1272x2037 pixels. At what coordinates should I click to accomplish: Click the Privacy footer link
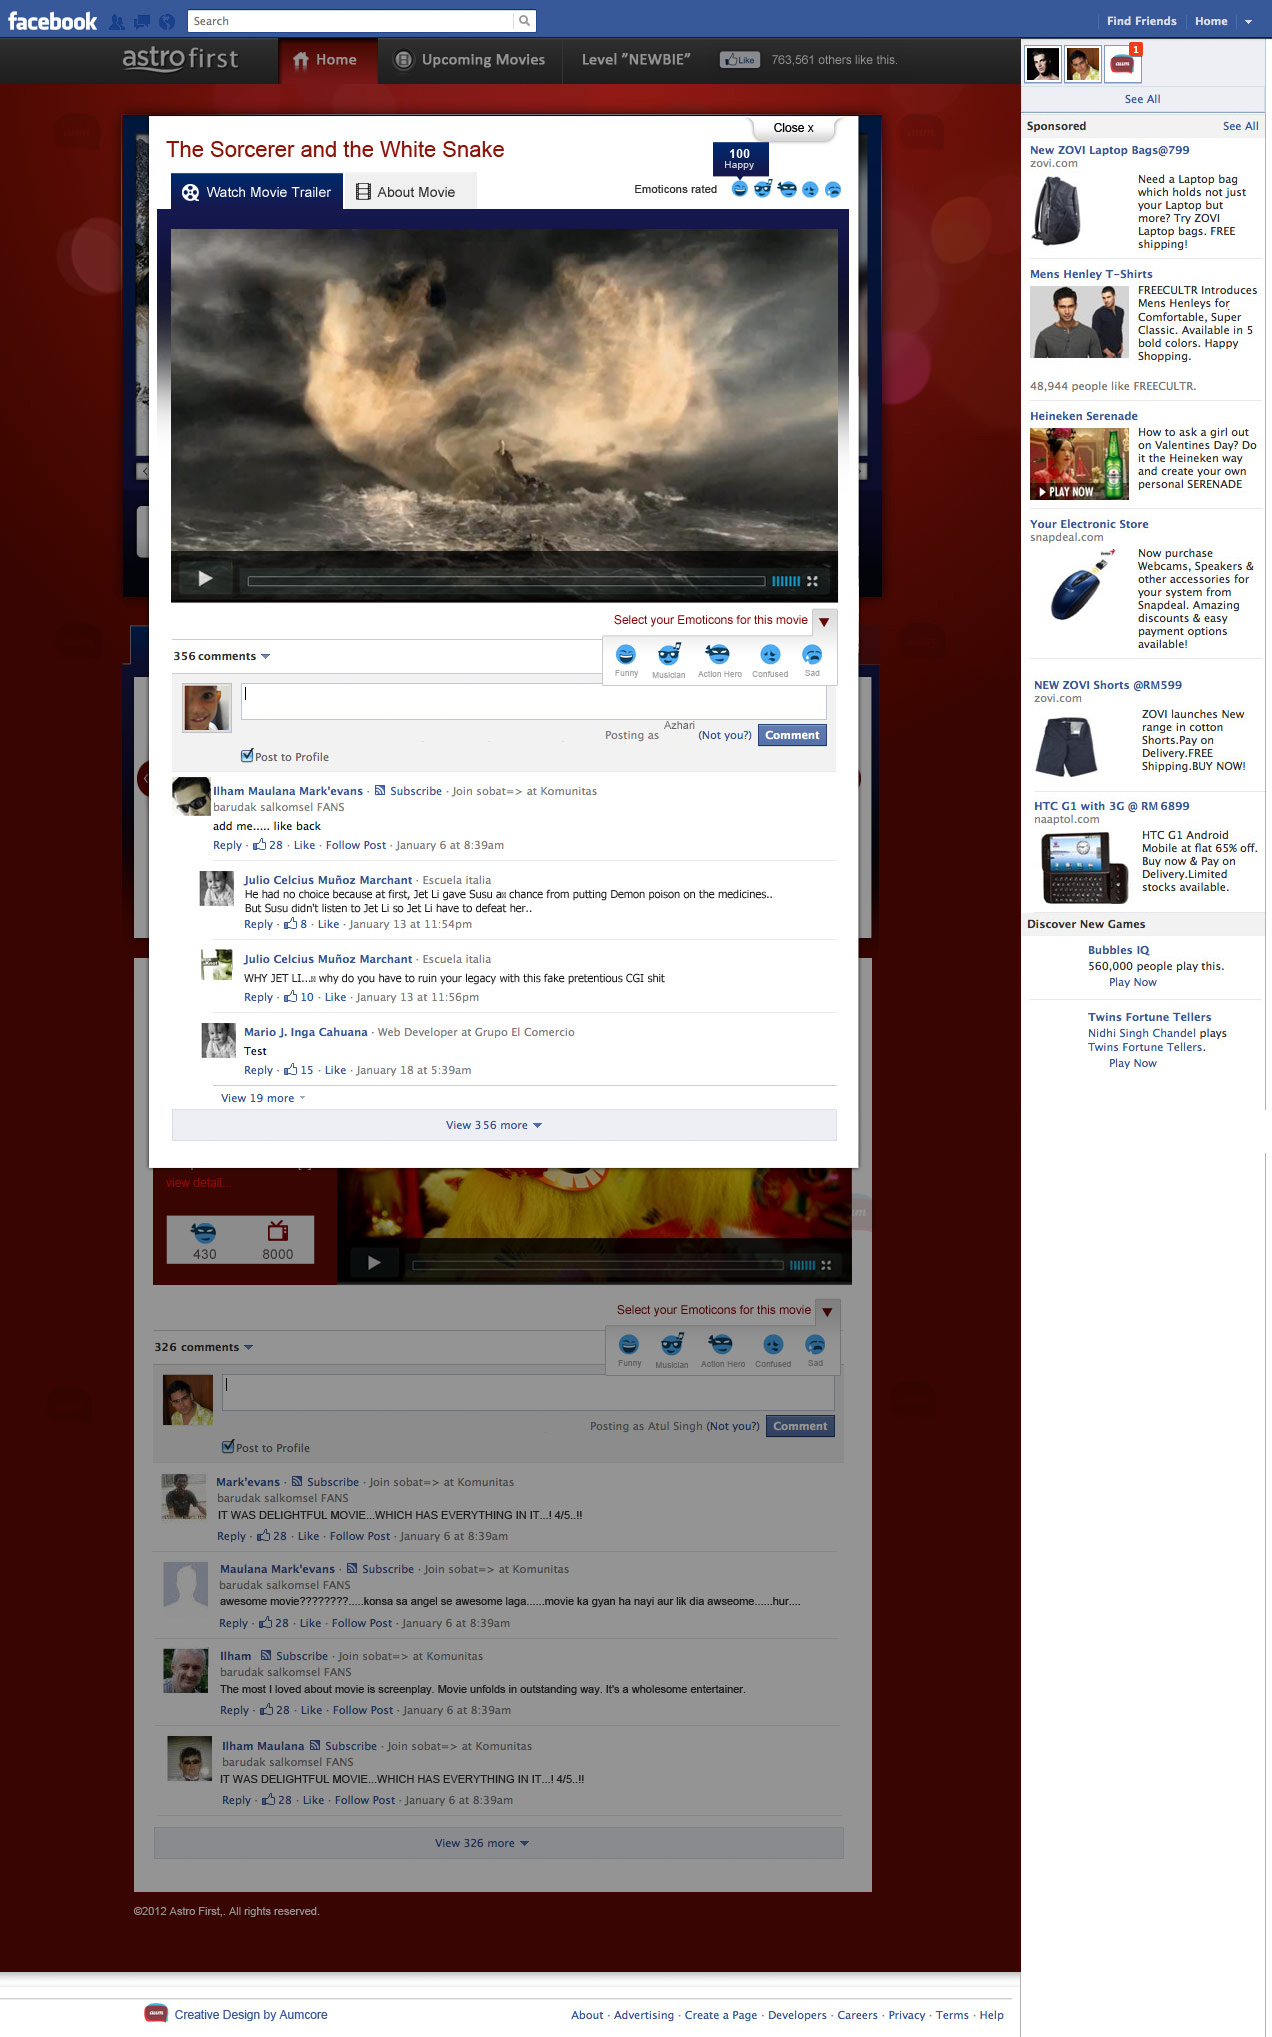907,2015
